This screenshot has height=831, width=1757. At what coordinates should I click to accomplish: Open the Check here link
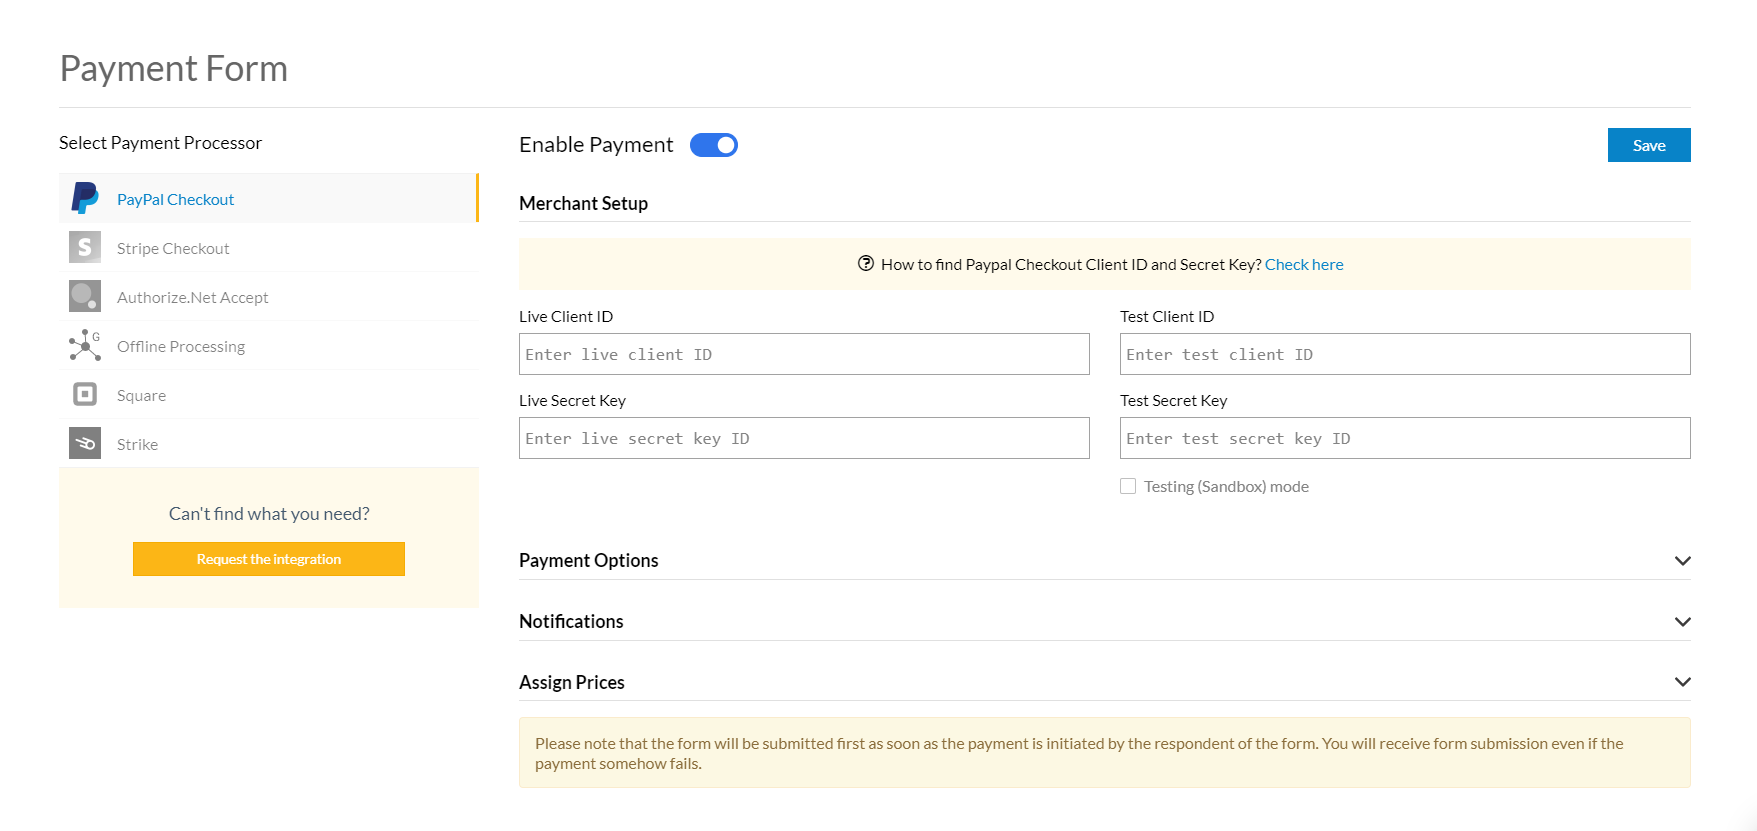(x=1303, y=265)
